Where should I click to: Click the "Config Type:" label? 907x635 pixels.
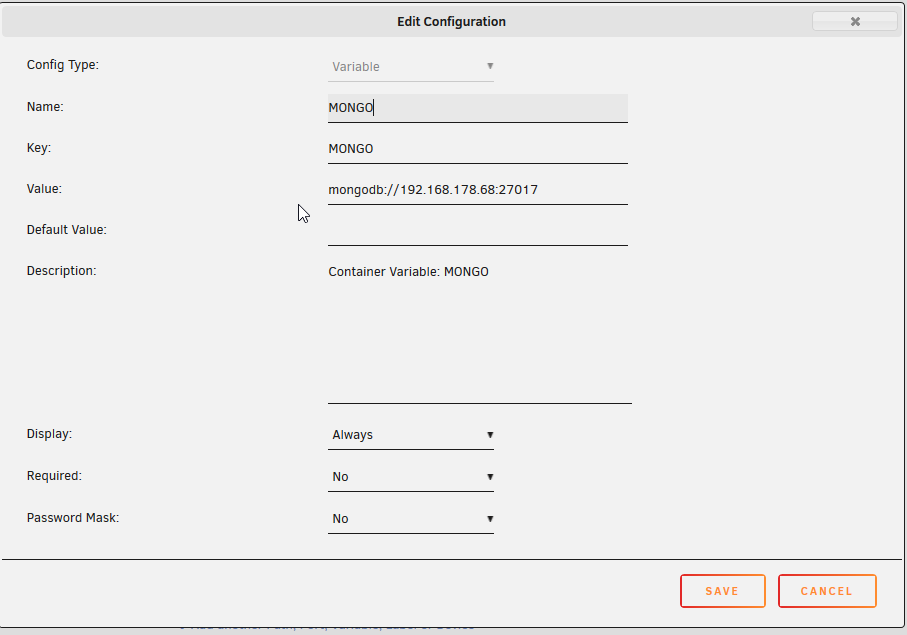[62, 65]
